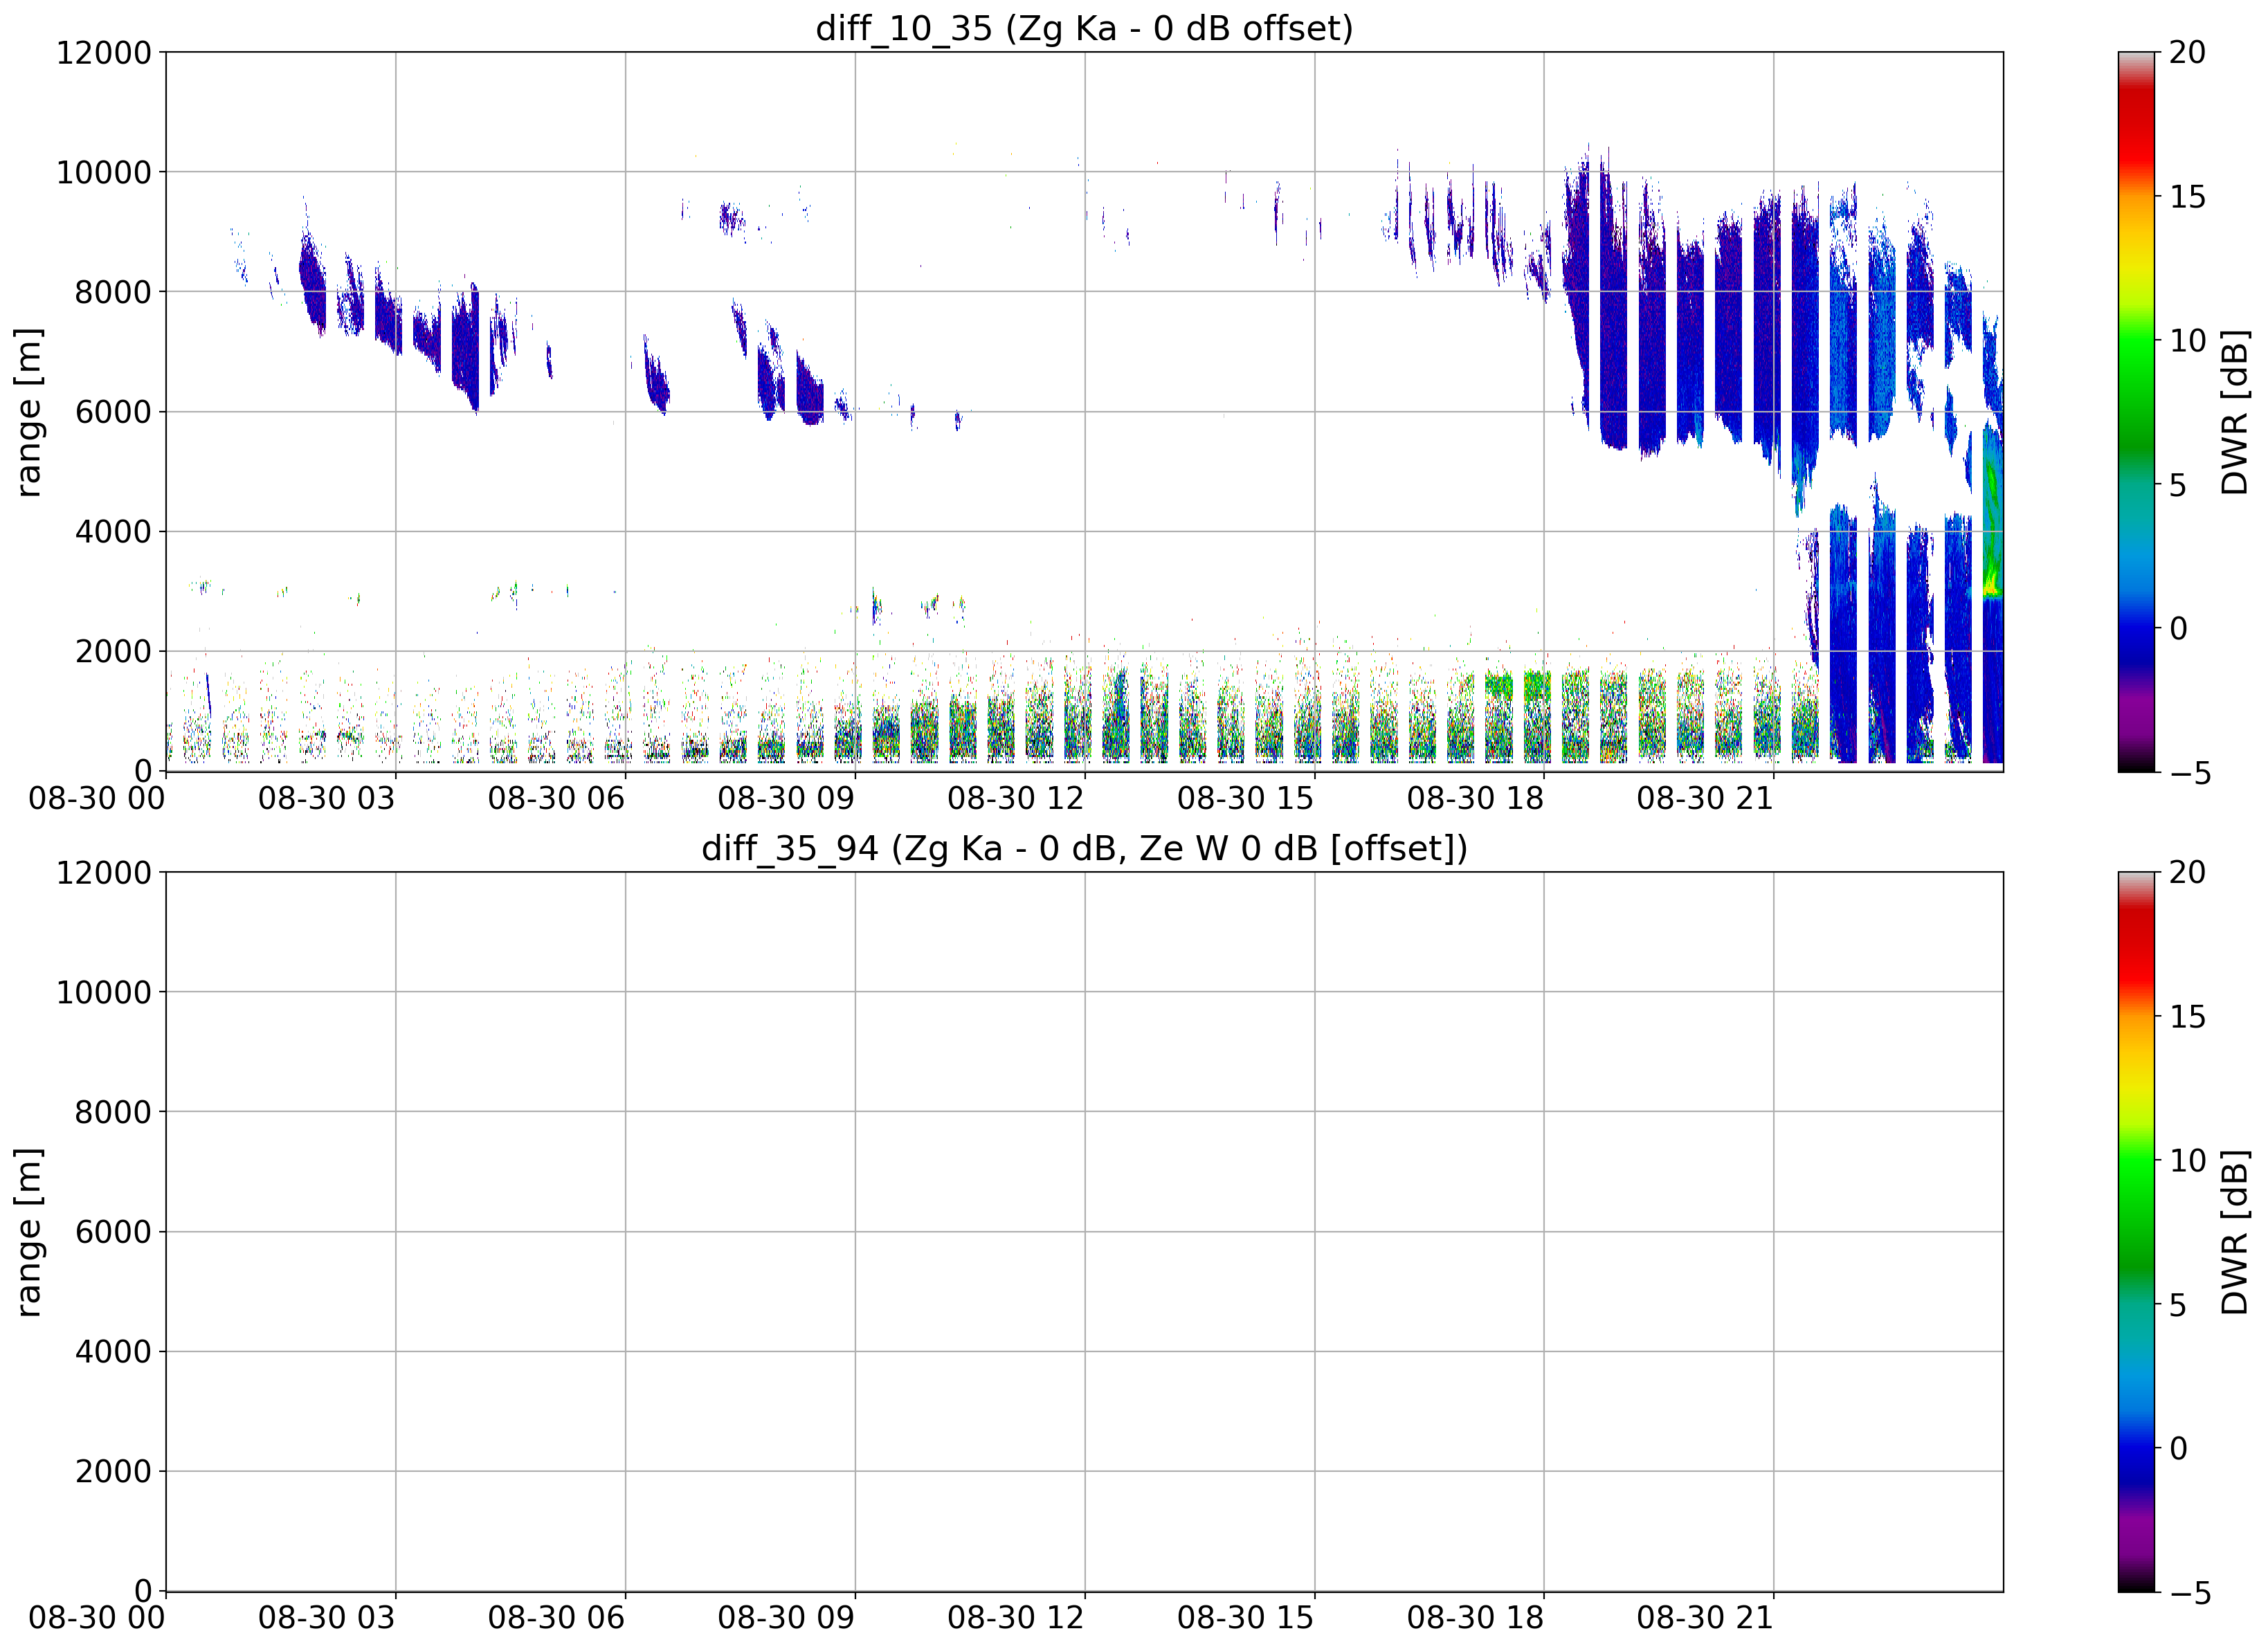This screenshot has height=1649, width=2268.
Task: Click the bottom colorbar's DWR [dB] label
Action: pos(2234,1232)
